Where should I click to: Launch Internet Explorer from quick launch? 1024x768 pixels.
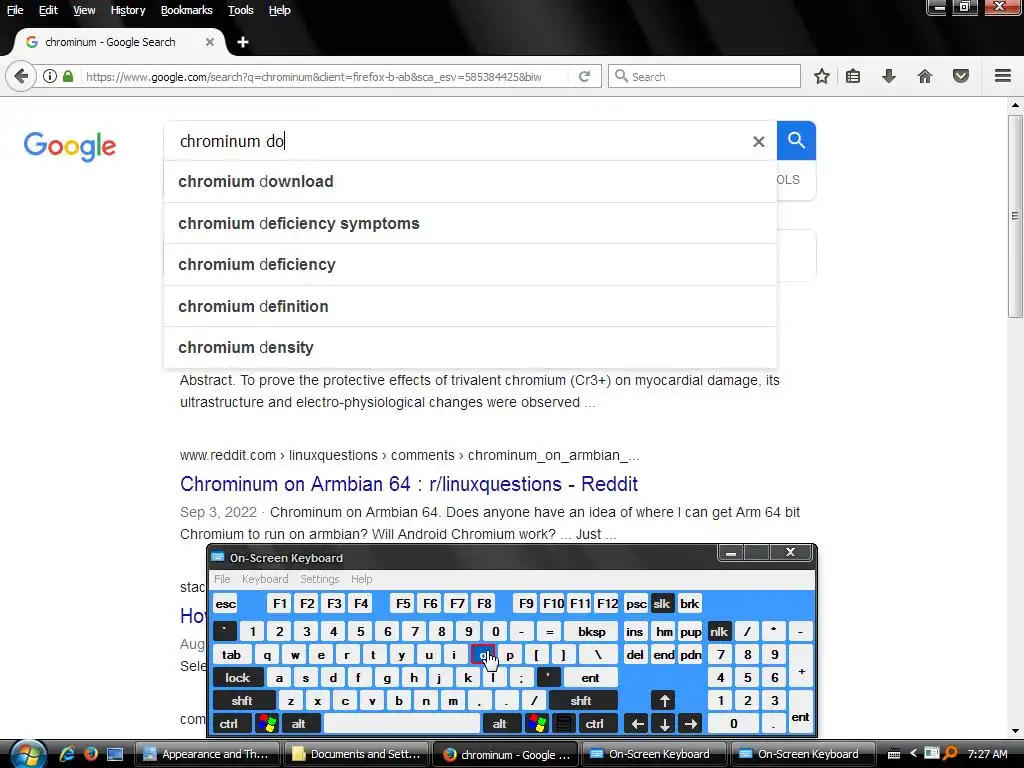point(67,754)
